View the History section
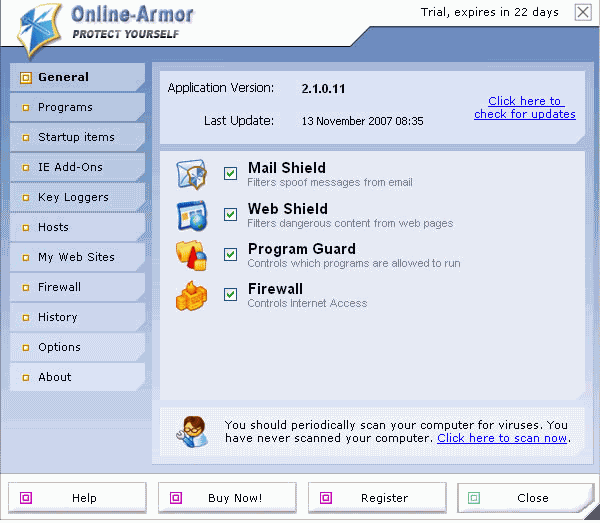The width and height of the screenshot is (600, 523). coord(77,318)
